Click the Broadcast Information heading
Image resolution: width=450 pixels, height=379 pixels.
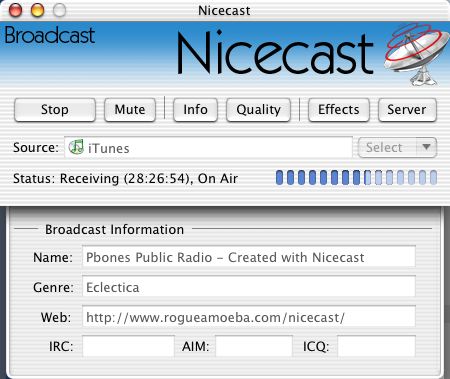(114, 230)
